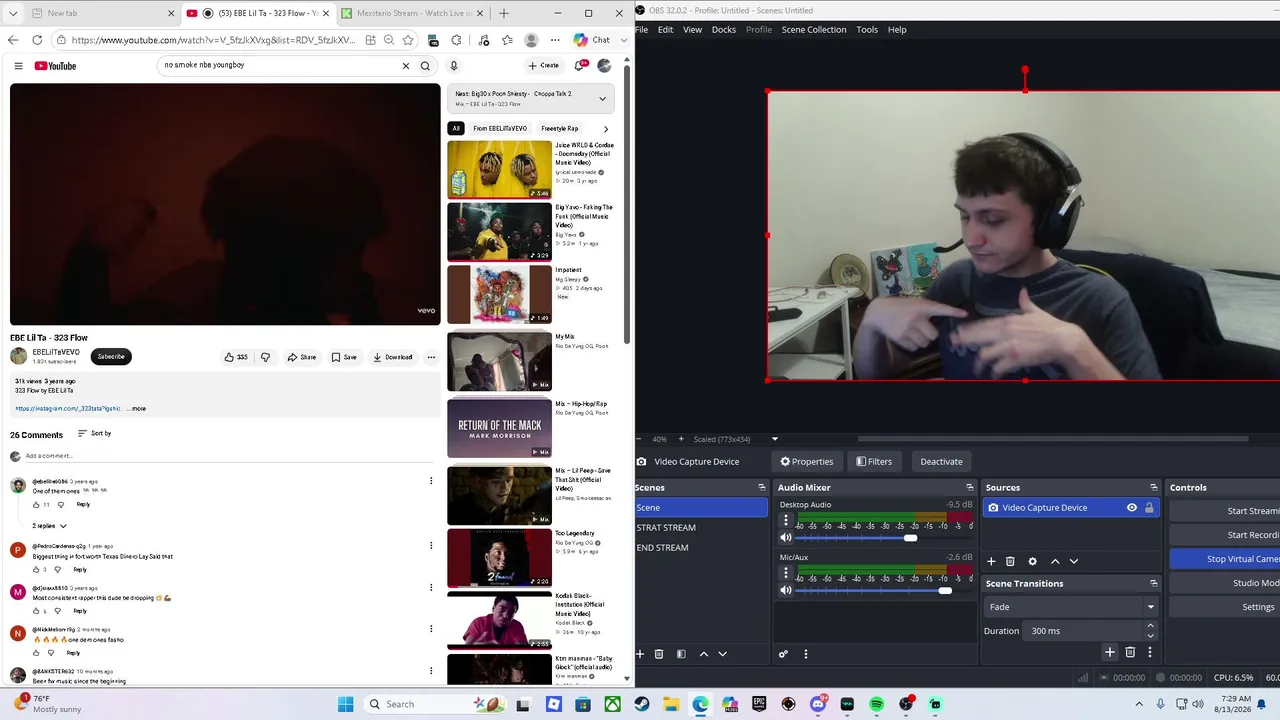
Task: Select the 'Freestyle Rap' filter chip
Action: 560,128
